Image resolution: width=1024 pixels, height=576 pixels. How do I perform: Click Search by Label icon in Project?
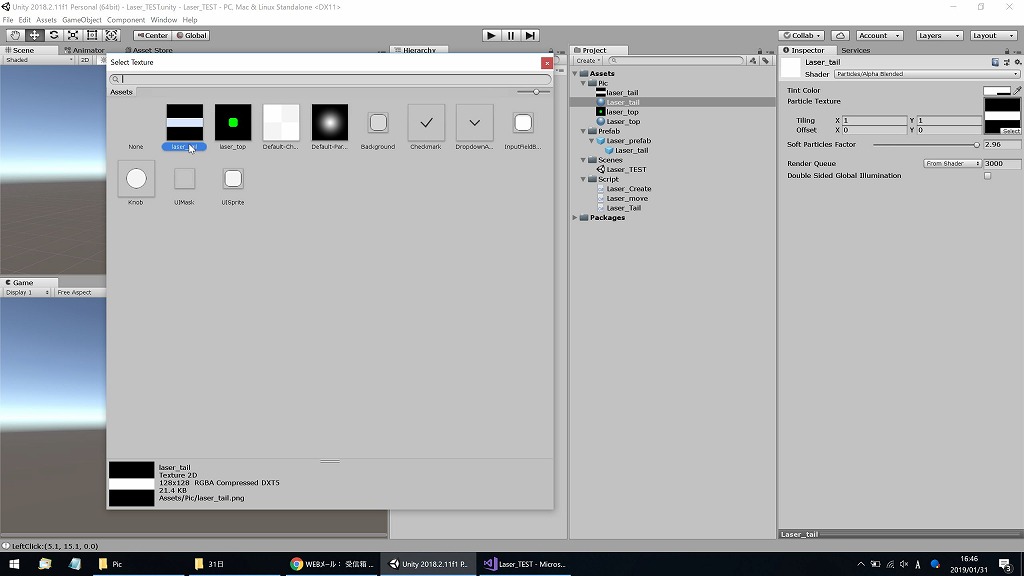pos(765,61)
